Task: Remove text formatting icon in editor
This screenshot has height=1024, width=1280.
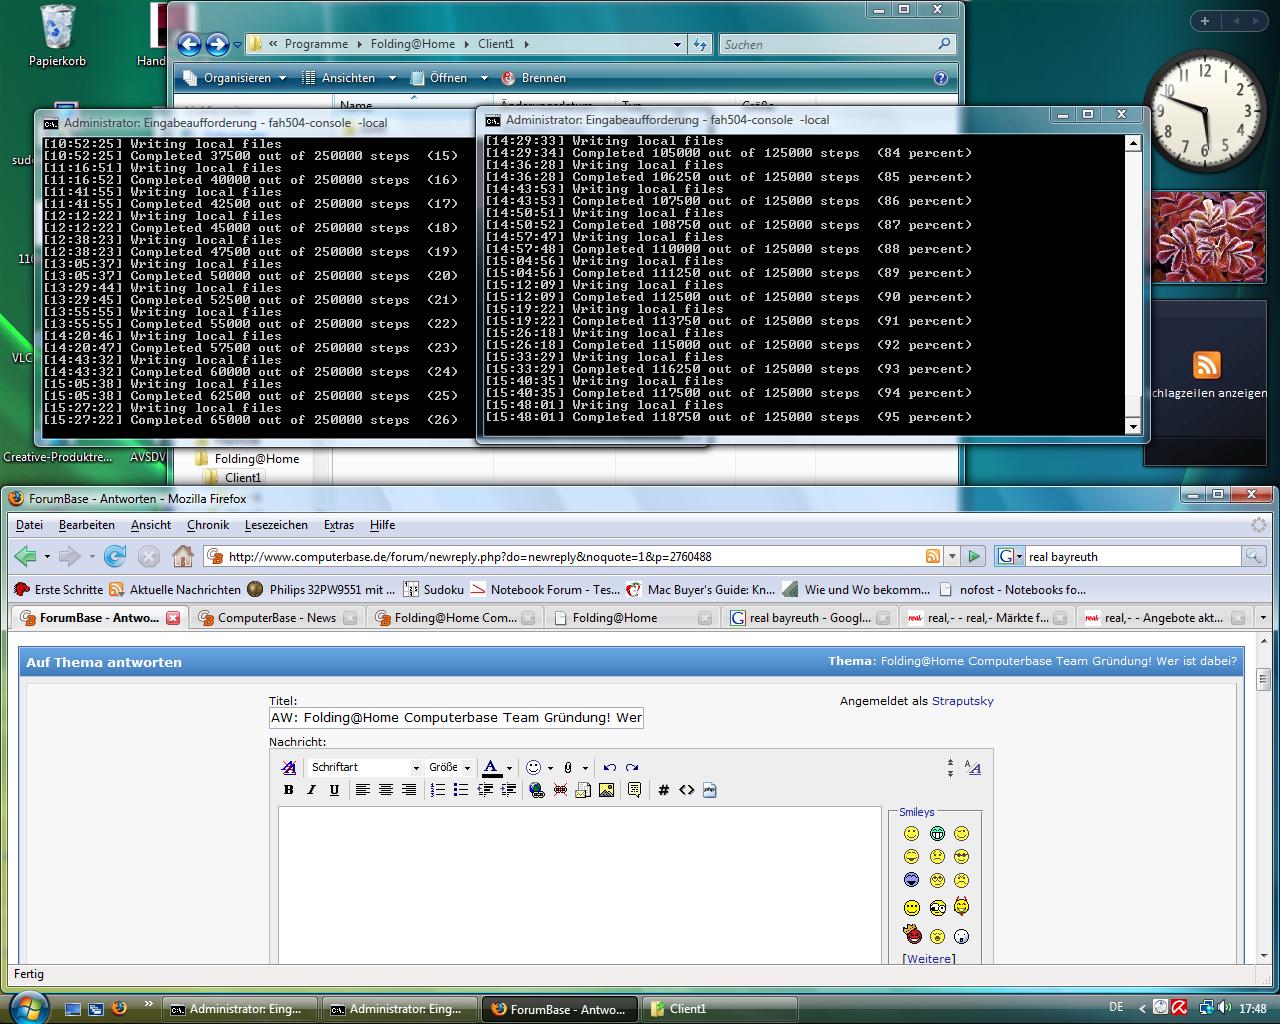Action: point(289,767)
